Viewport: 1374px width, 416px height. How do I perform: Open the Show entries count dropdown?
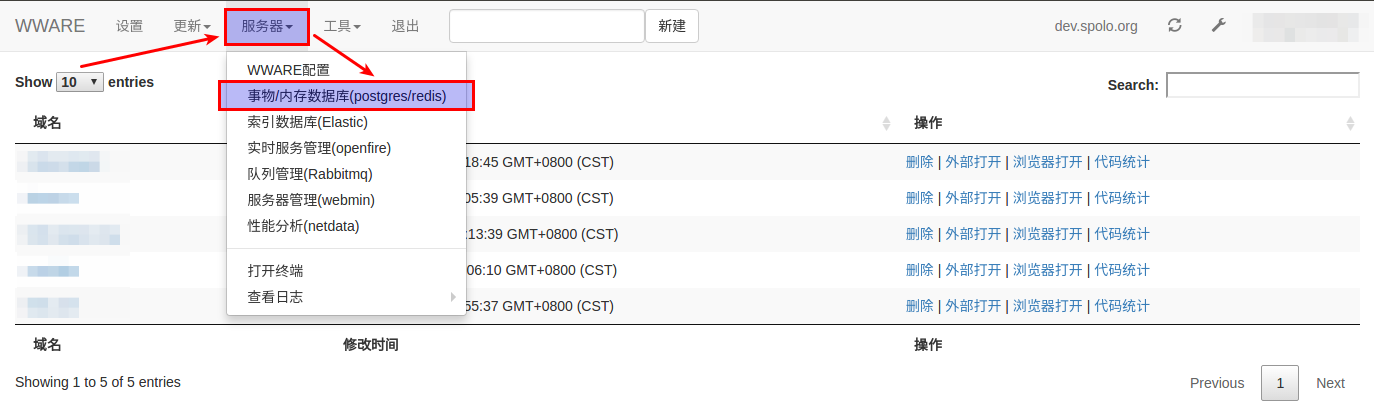pos(81,82)
